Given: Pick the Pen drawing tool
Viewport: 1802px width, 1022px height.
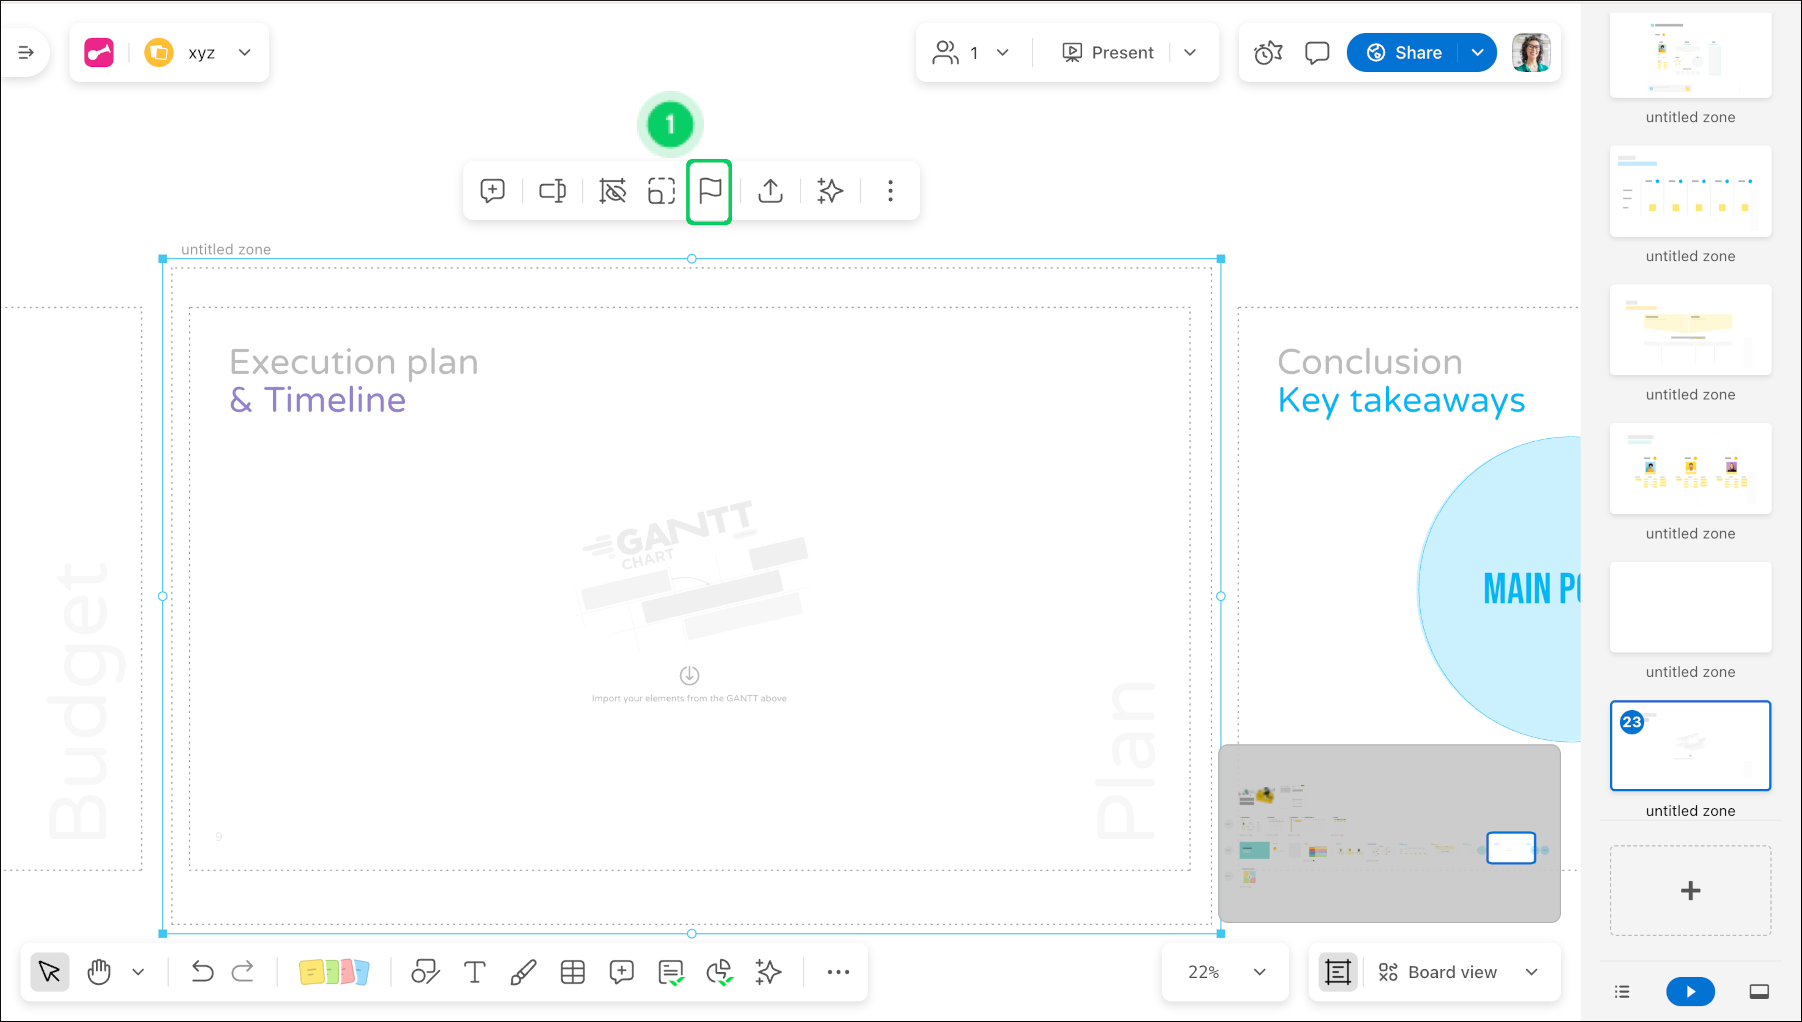Looking at the screenshot, I should click(x=523, y=971).
